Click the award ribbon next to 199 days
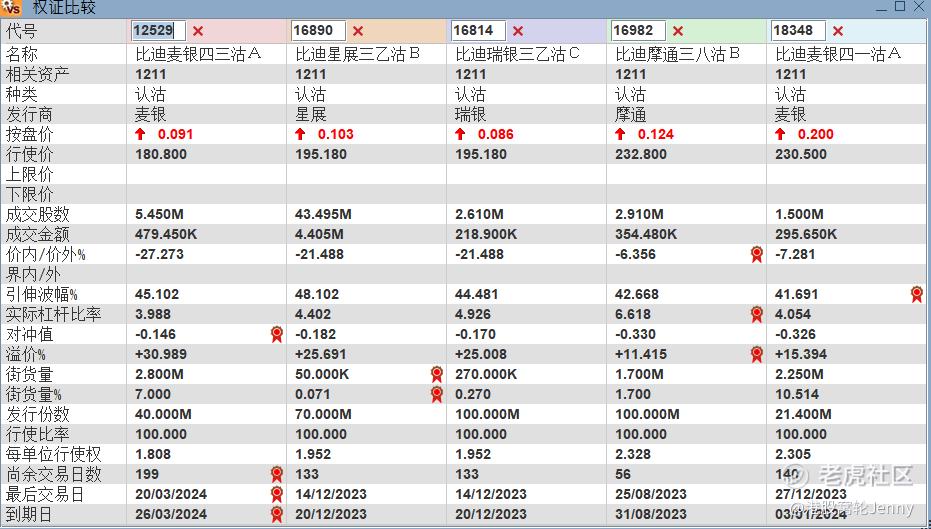Image resolution: width=931 pixels, height=529 pixels. pyautogui.click(x=277, y=474)
